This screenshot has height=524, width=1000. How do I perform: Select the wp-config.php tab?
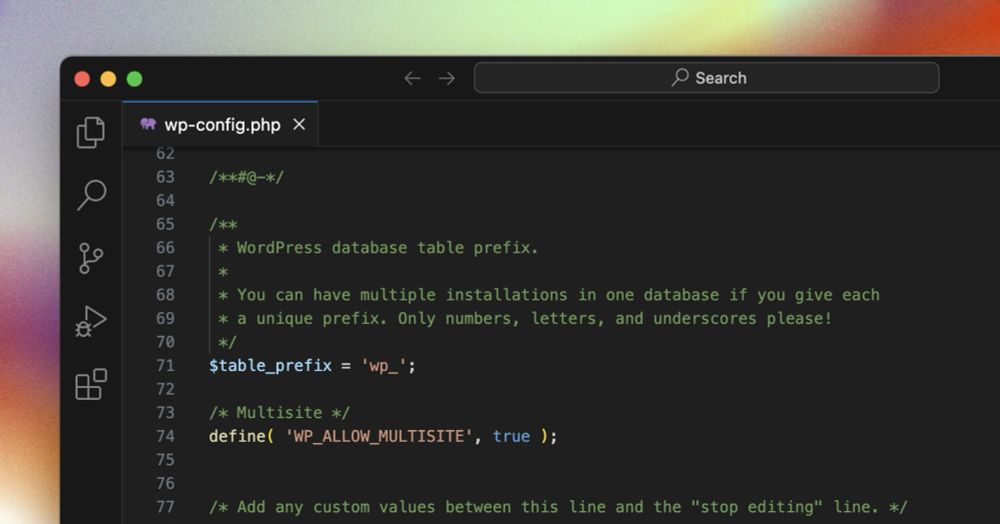220,124
